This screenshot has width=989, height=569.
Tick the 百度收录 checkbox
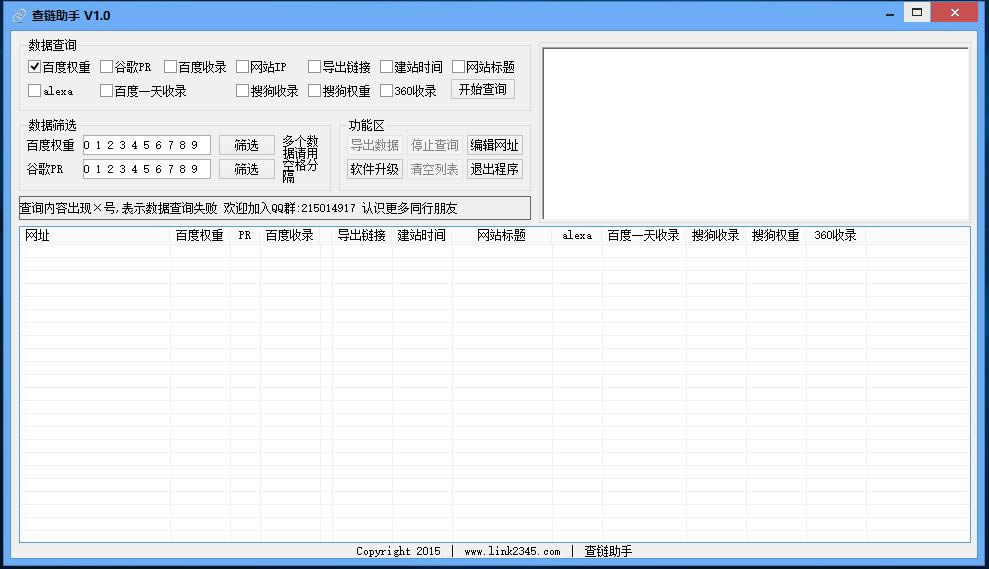point(171,67)
